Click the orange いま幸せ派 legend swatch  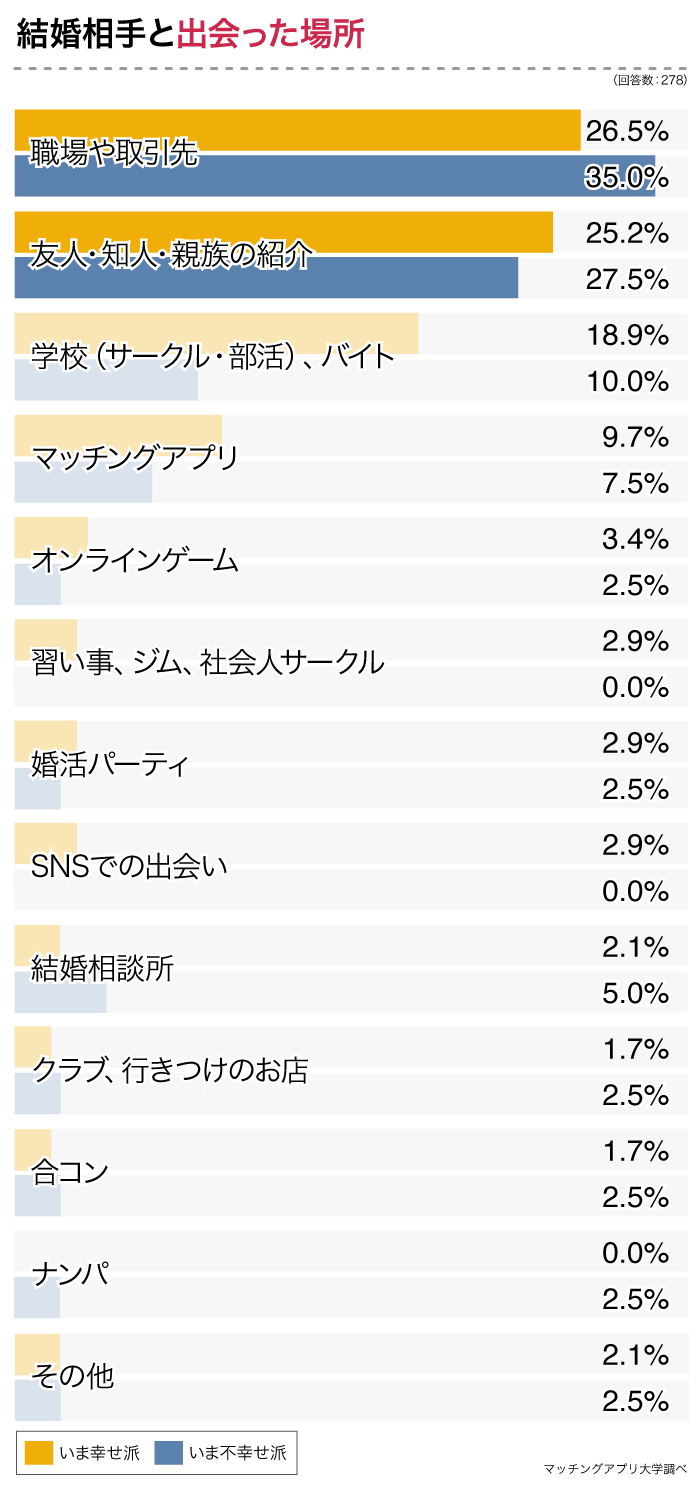point(38,1452)
